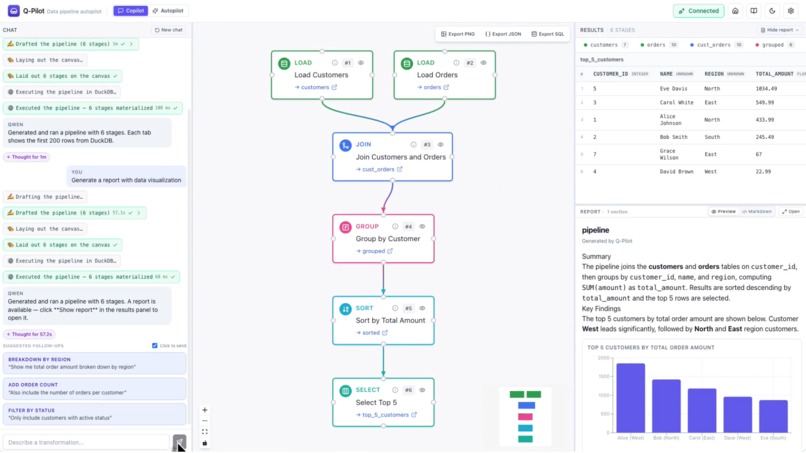Open info icon on Sort node
Viewport: 806px width, 453px height.
tap(395, 308)
